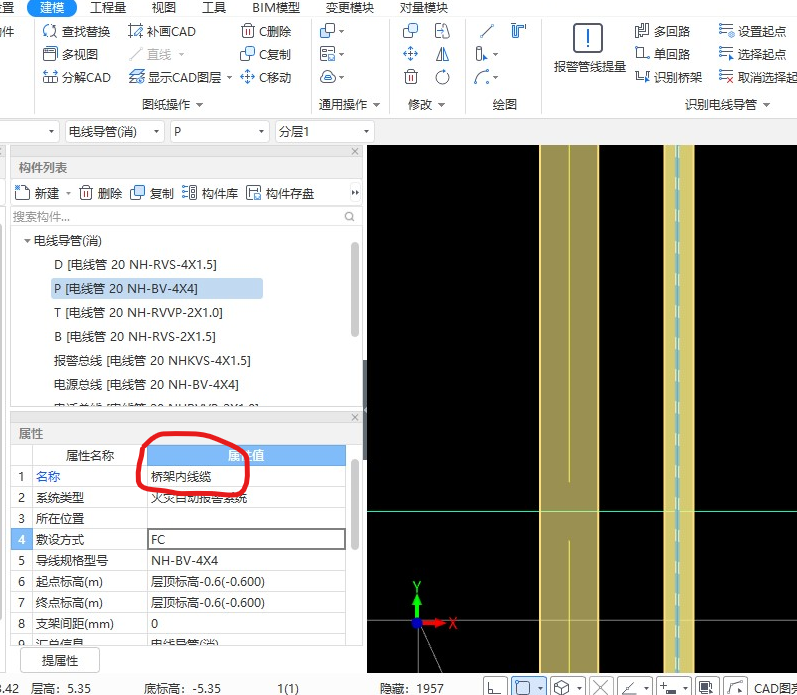Close the 属性 panel
The width and height of the screenshot is (797, 695).
(x=355, y=417)
